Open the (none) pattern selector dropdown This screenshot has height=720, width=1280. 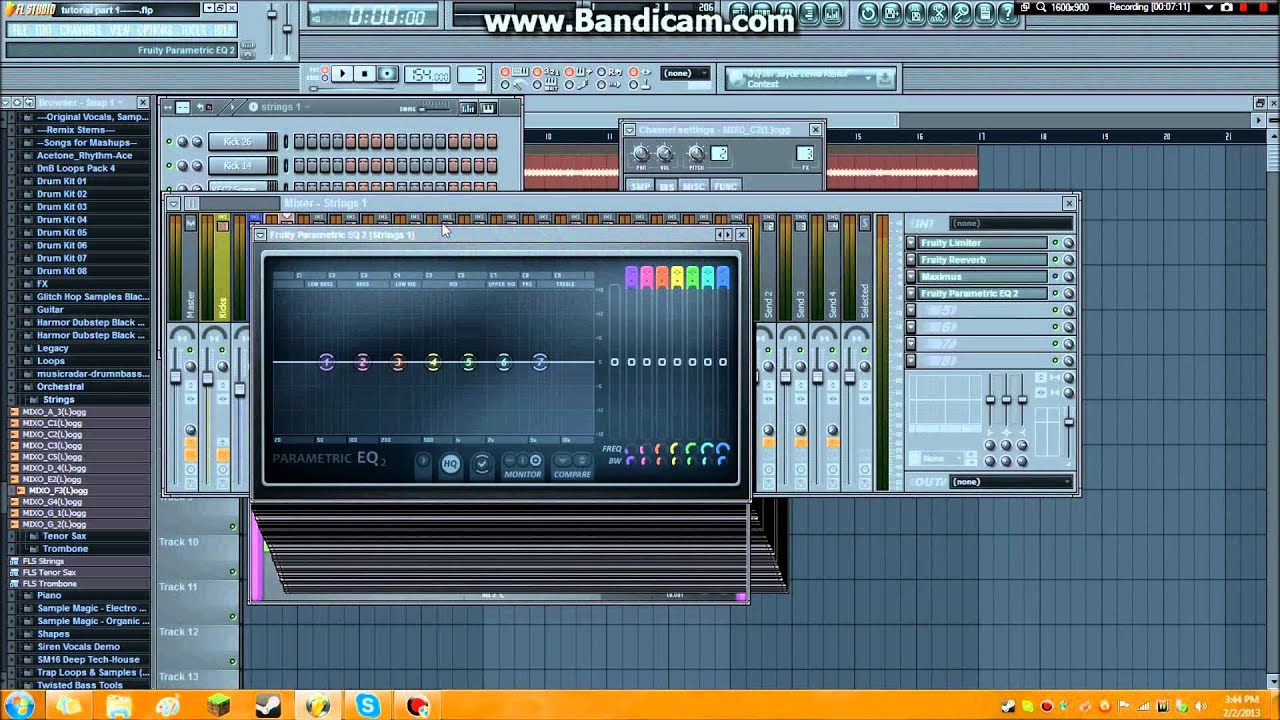685,73
